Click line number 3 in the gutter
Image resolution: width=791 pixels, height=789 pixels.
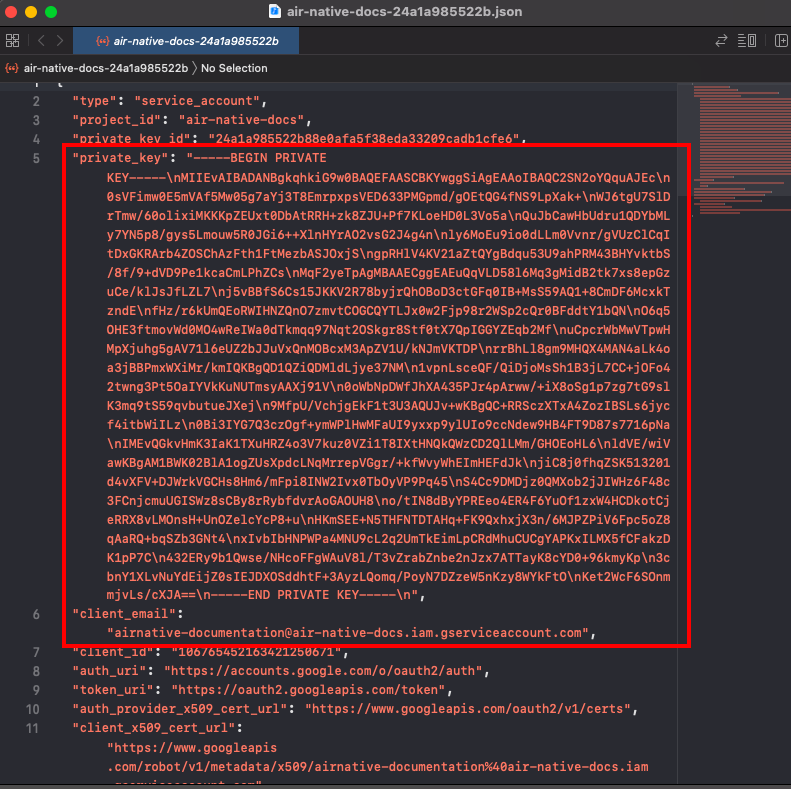36,120
